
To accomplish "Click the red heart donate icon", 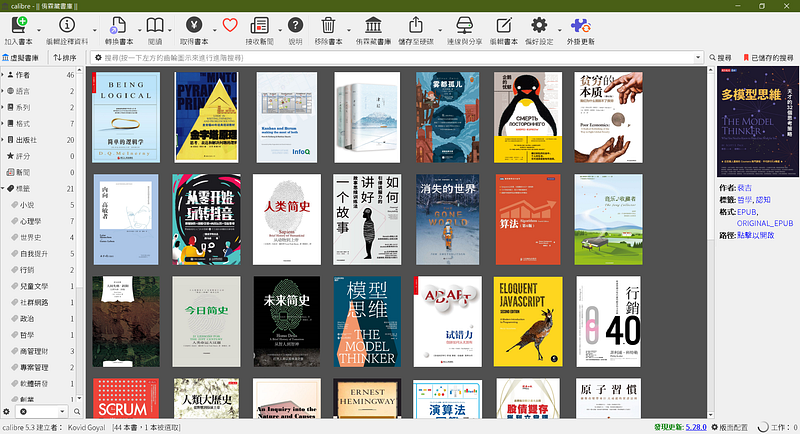I will pos(231,26).
